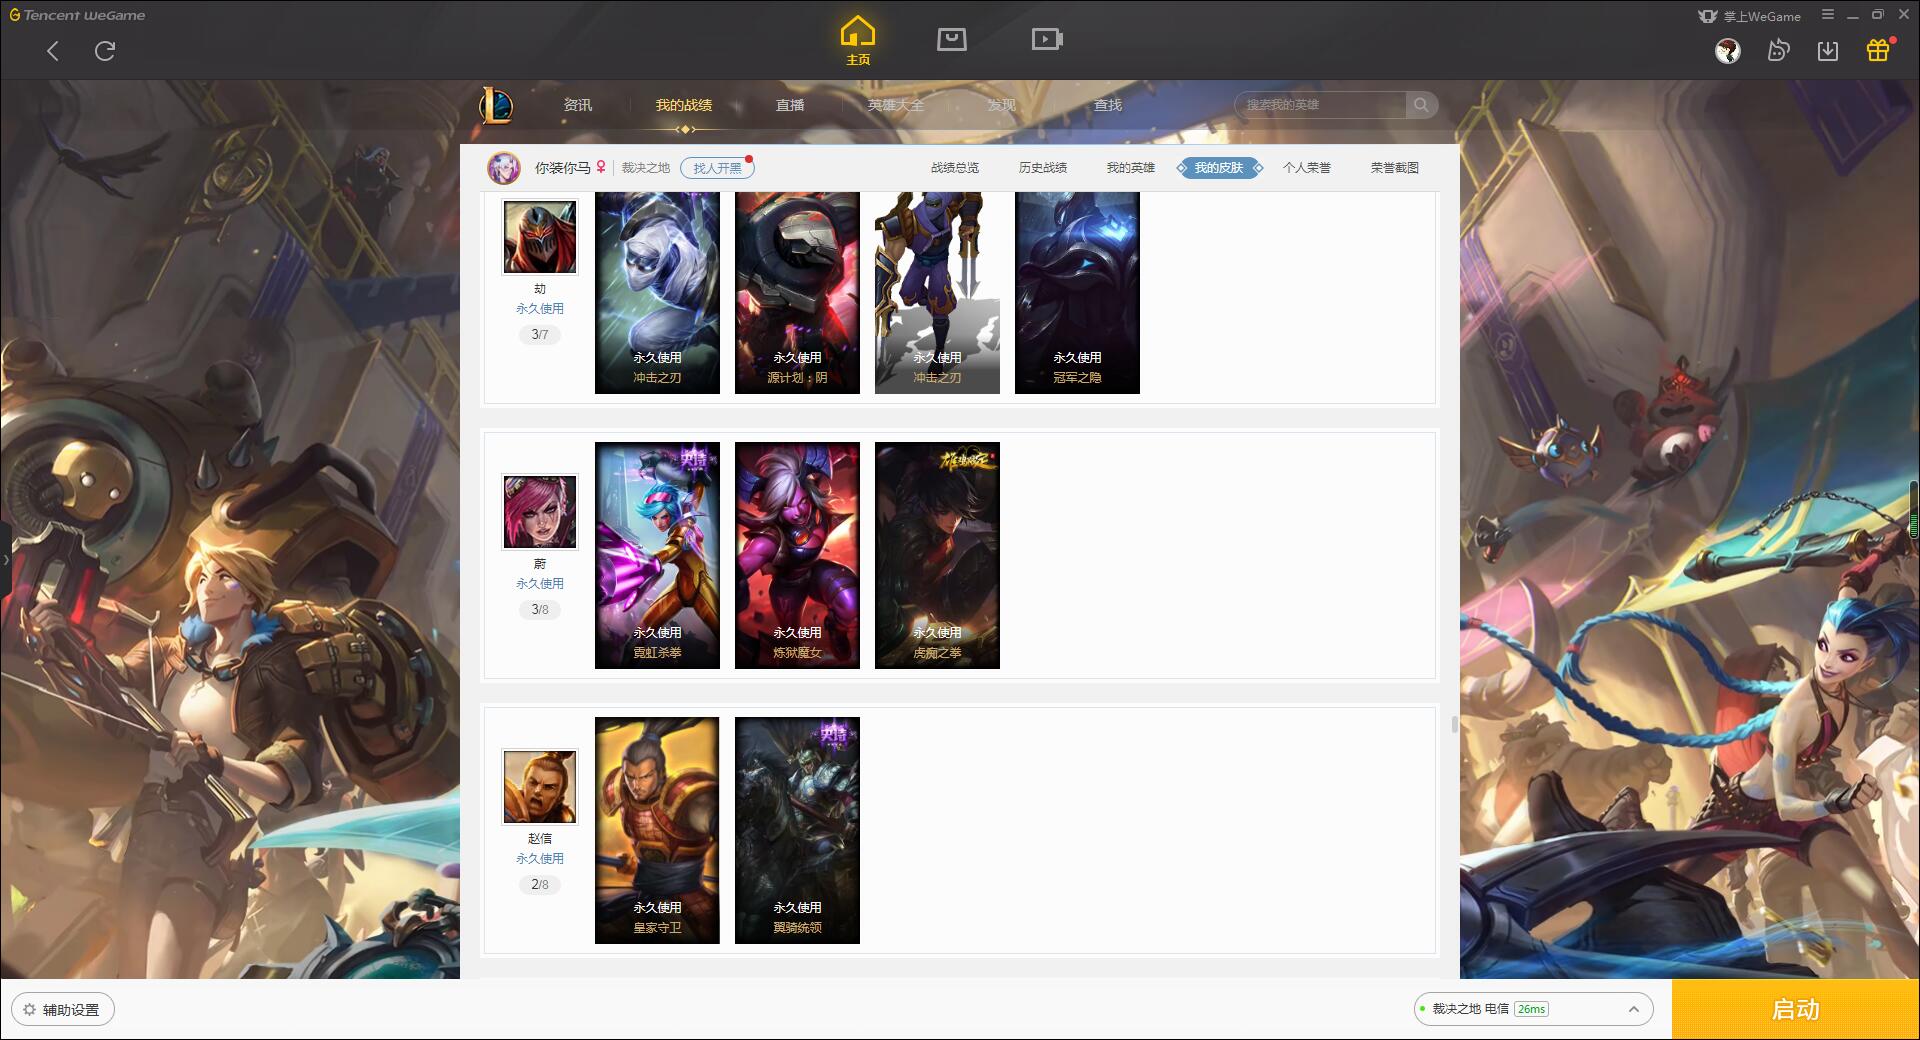Viewport: 1920px width, 1040px height.
Task: Switch to 战绩总览 sub-tab
Action: [x=955, y=168]
